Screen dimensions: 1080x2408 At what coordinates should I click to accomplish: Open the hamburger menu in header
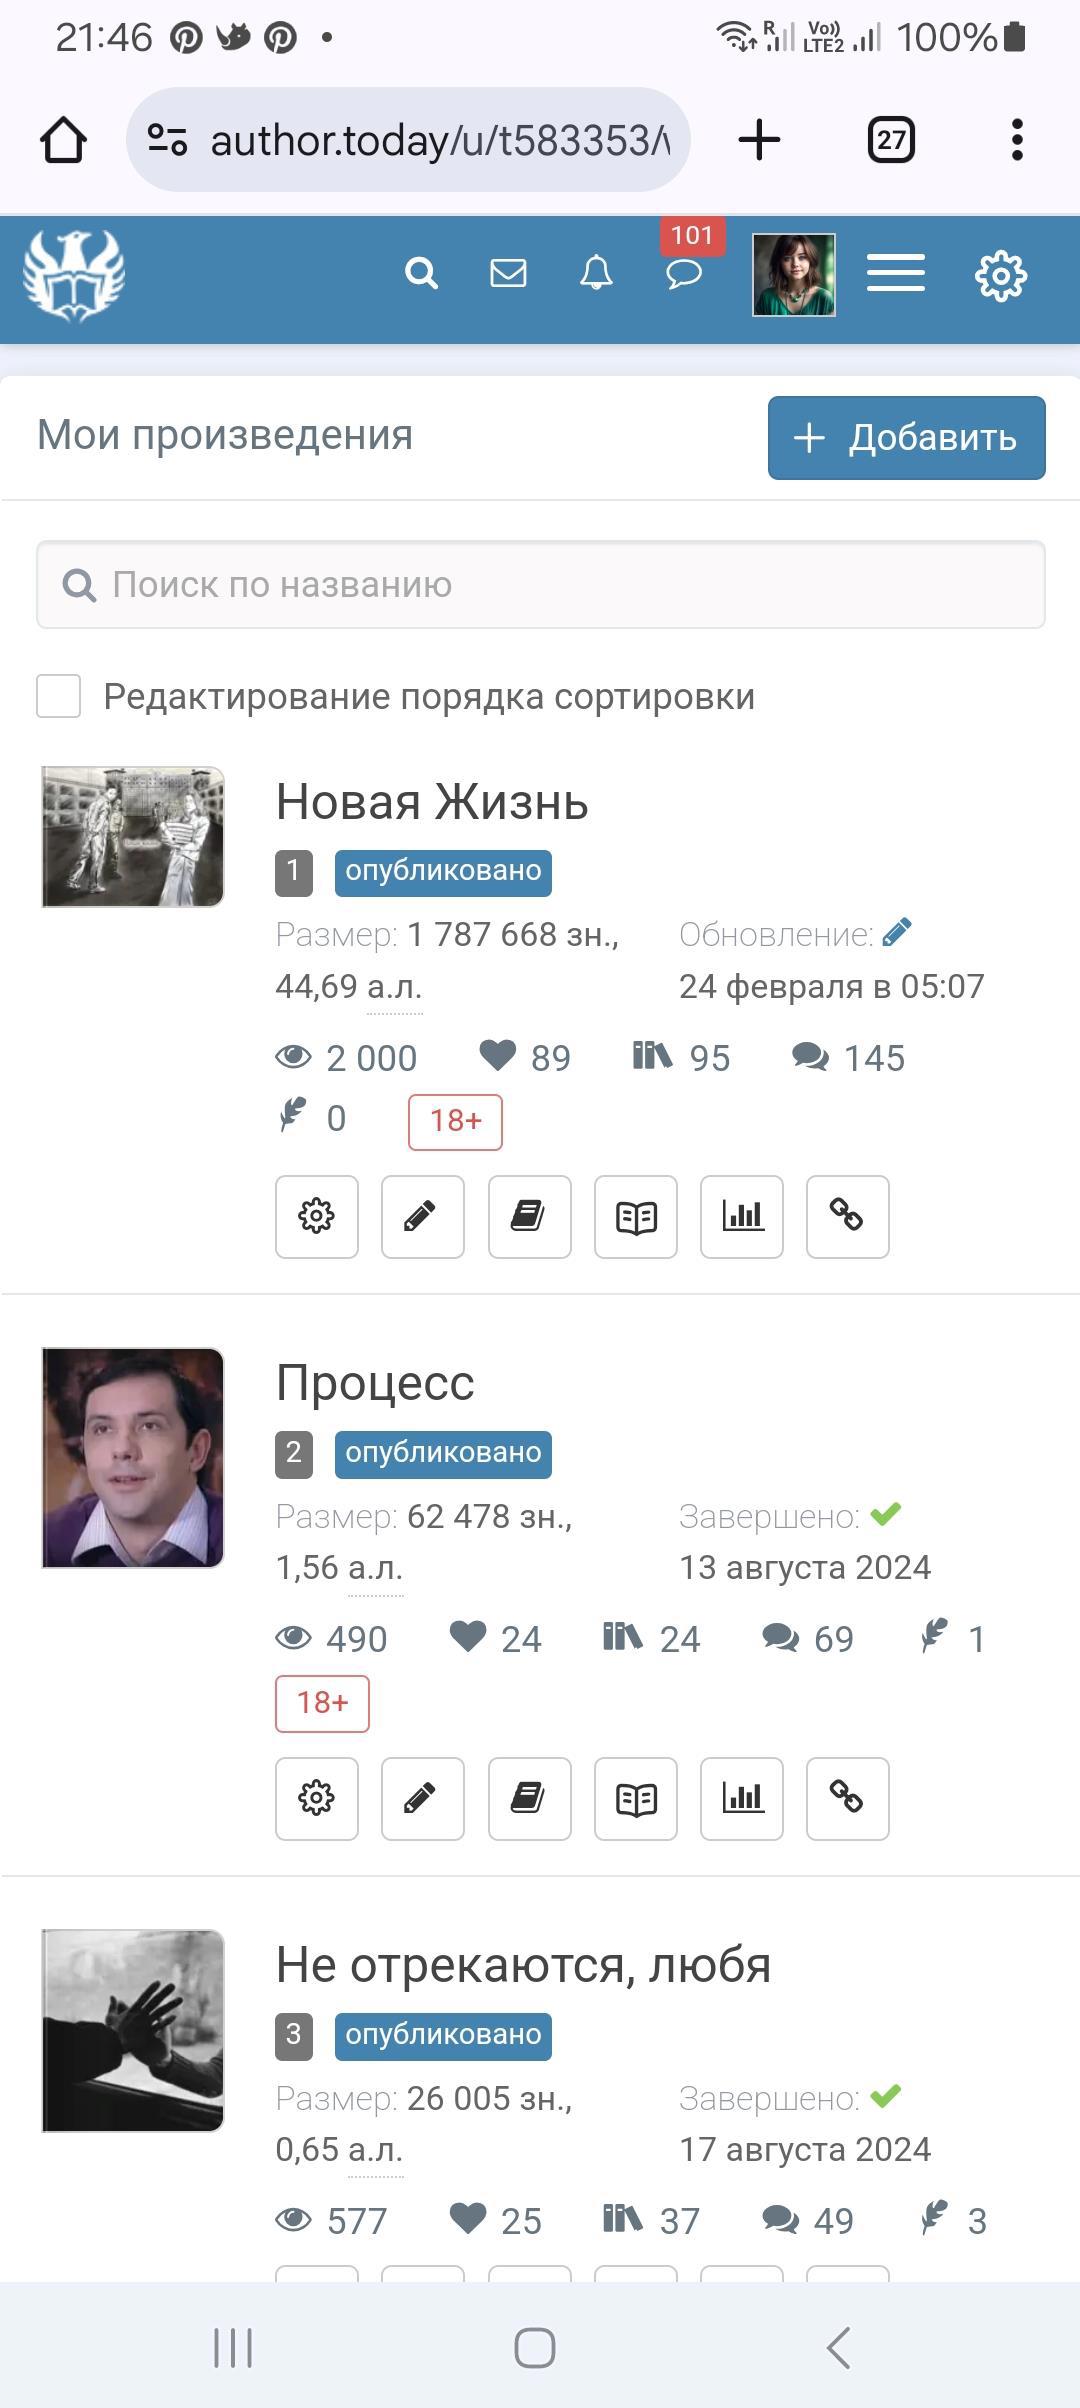click(896, 273)
